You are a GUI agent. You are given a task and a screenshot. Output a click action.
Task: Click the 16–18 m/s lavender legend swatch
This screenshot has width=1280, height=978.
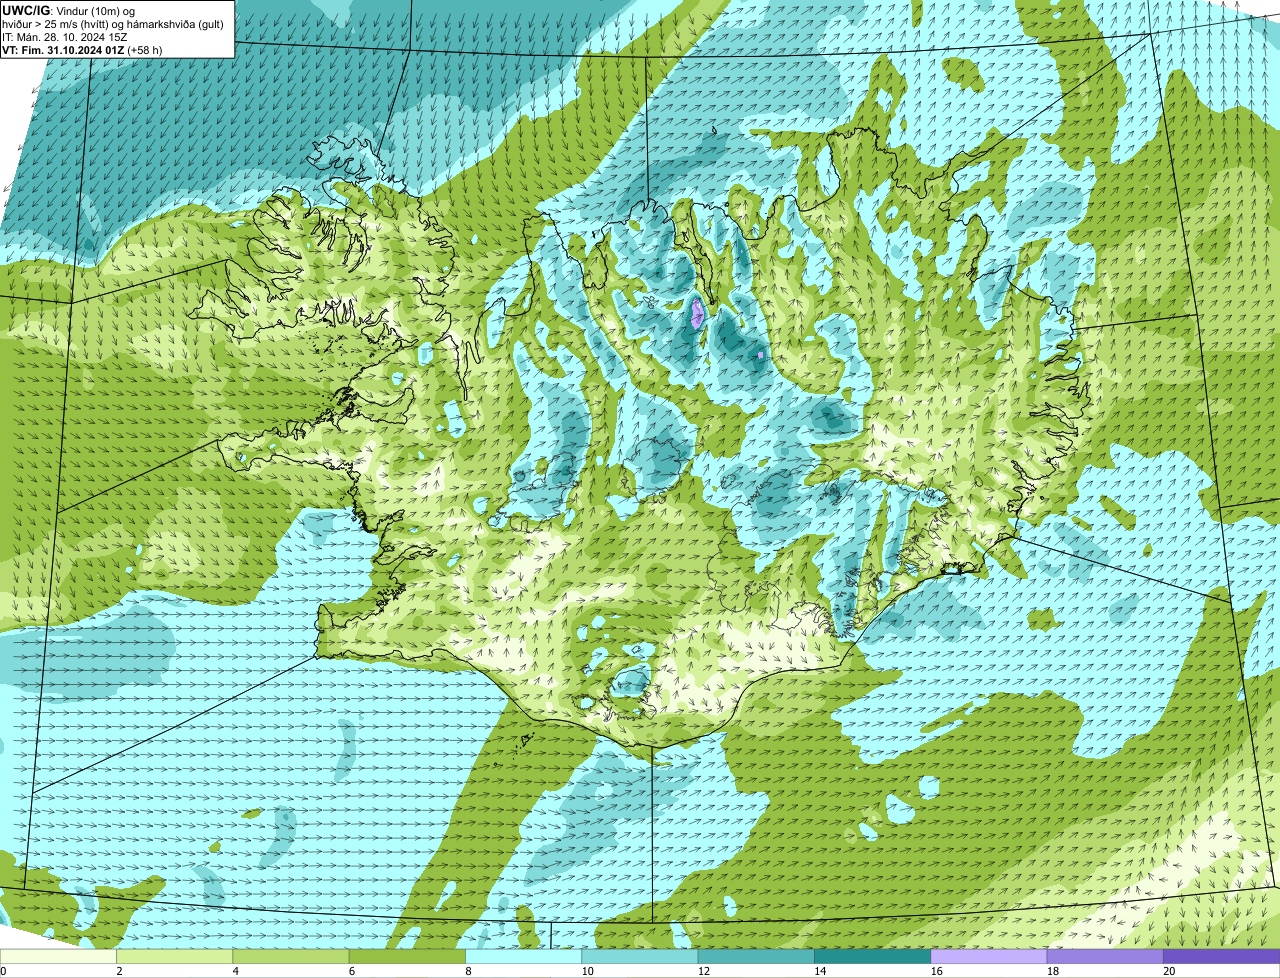(x=989, y=956)
